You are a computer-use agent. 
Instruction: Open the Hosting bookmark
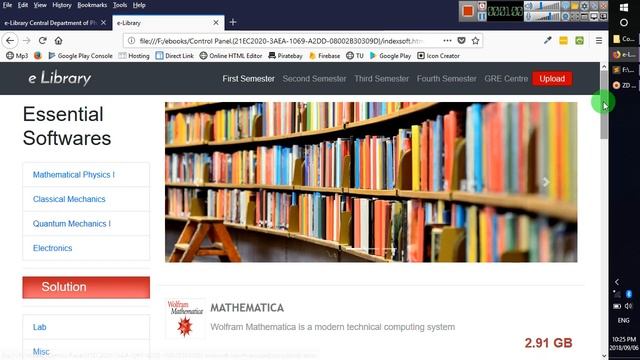click(134, 56)
